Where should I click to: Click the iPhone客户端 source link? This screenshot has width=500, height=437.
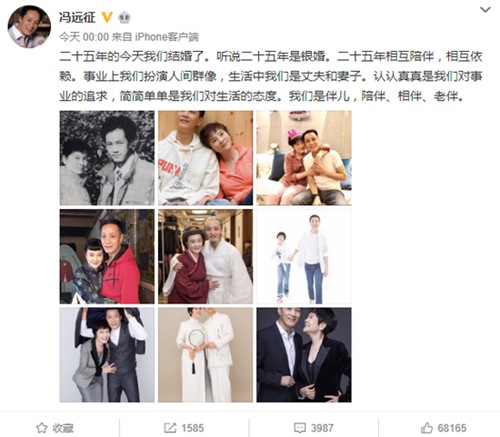click(x=167, y=37)
